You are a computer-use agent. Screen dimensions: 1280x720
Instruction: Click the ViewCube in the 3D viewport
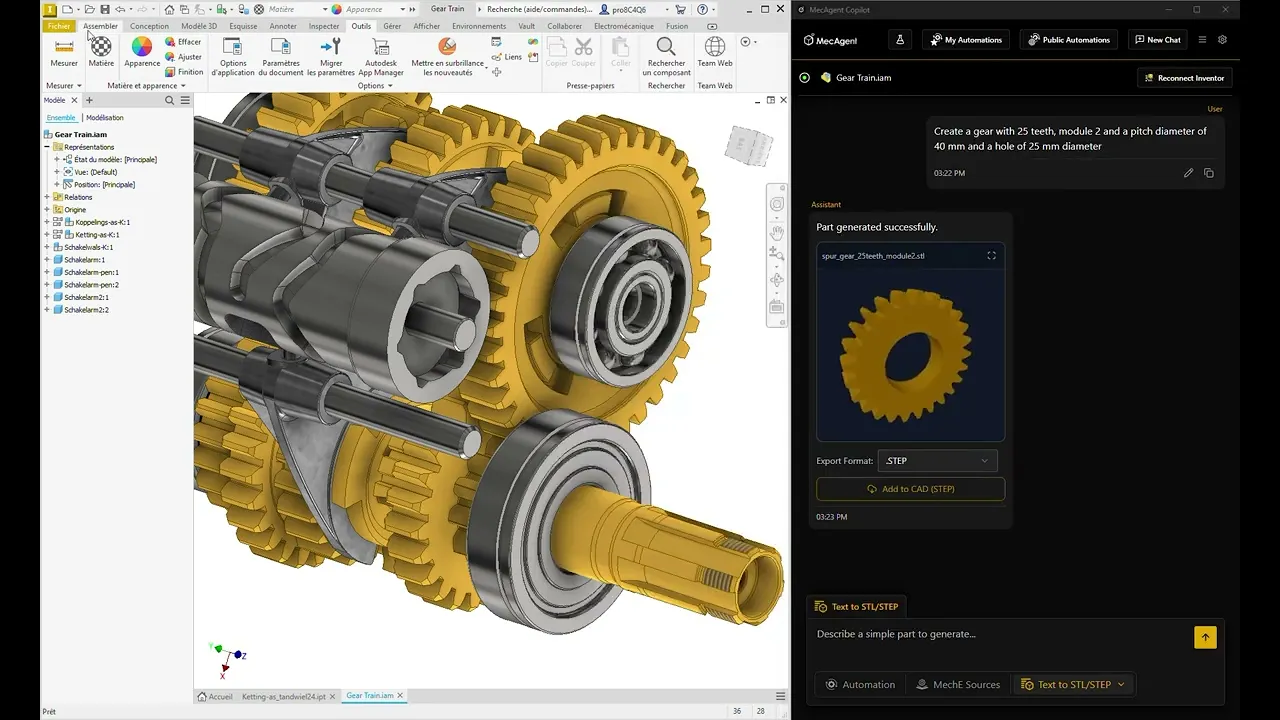tap(749, 145)
